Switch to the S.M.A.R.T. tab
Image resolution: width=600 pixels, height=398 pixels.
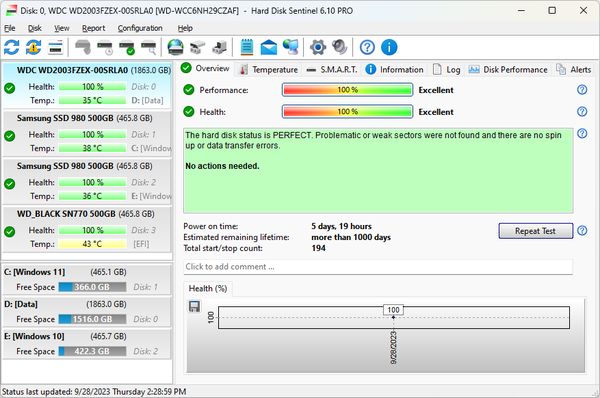[x=332, y=70]
